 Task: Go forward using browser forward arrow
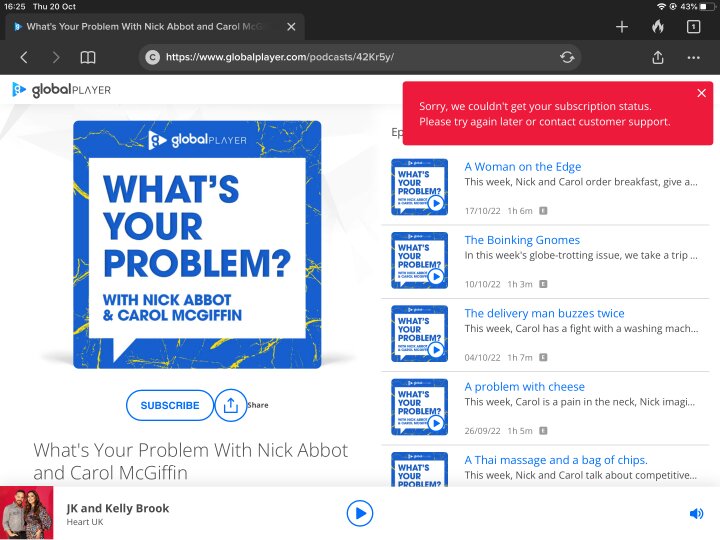56,57
